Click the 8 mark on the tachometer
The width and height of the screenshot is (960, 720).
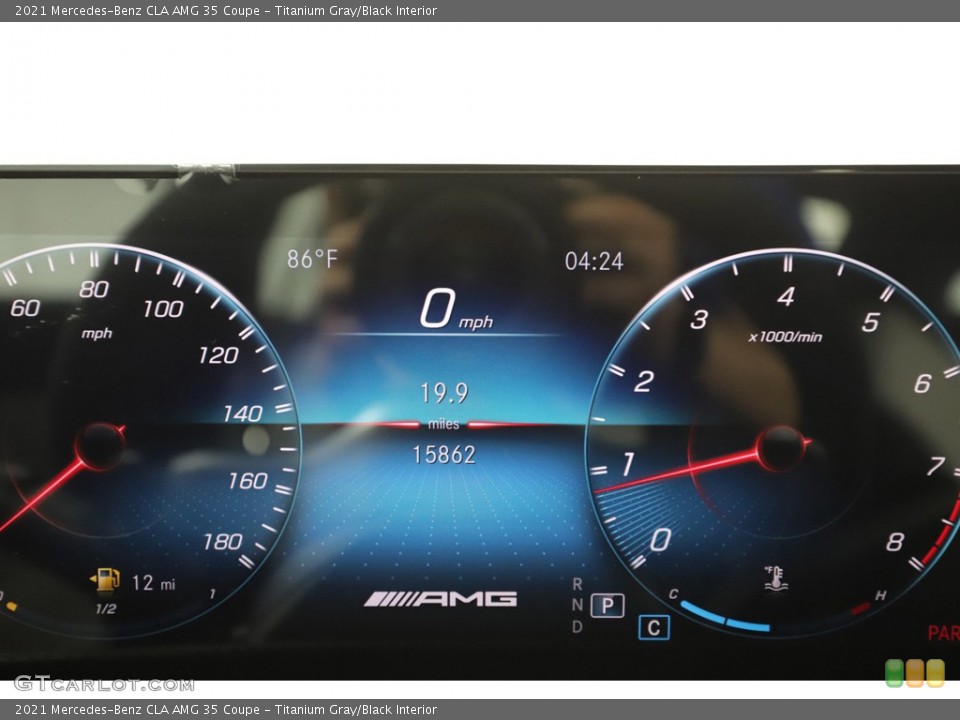coord(895,542)
